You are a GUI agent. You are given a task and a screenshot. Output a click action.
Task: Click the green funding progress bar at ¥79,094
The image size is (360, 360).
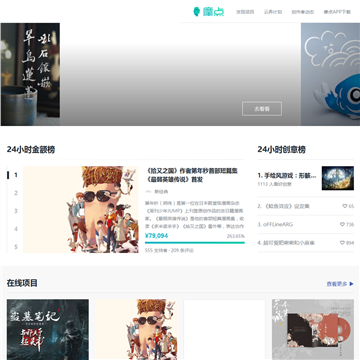click(195, 243)
